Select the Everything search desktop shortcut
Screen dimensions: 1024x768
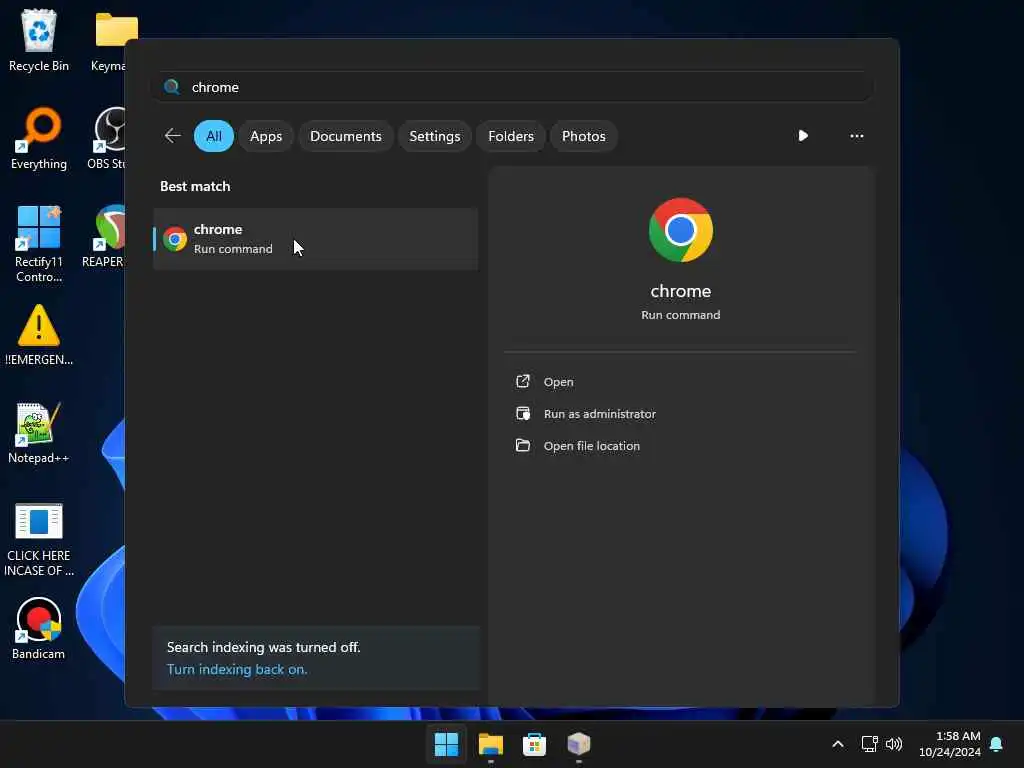39,138
